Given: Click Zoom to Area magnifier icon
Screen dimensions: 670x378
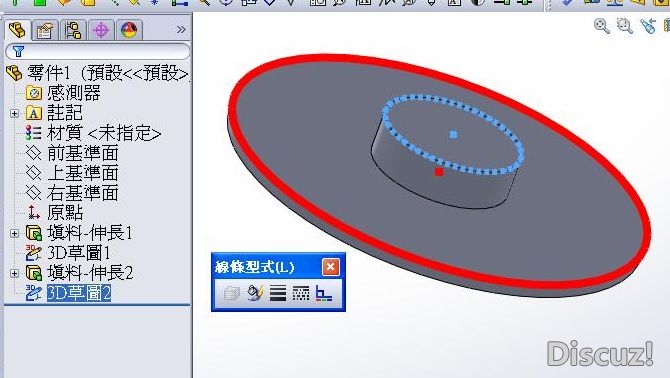Looking at the screenshot, I should point(625,26).
